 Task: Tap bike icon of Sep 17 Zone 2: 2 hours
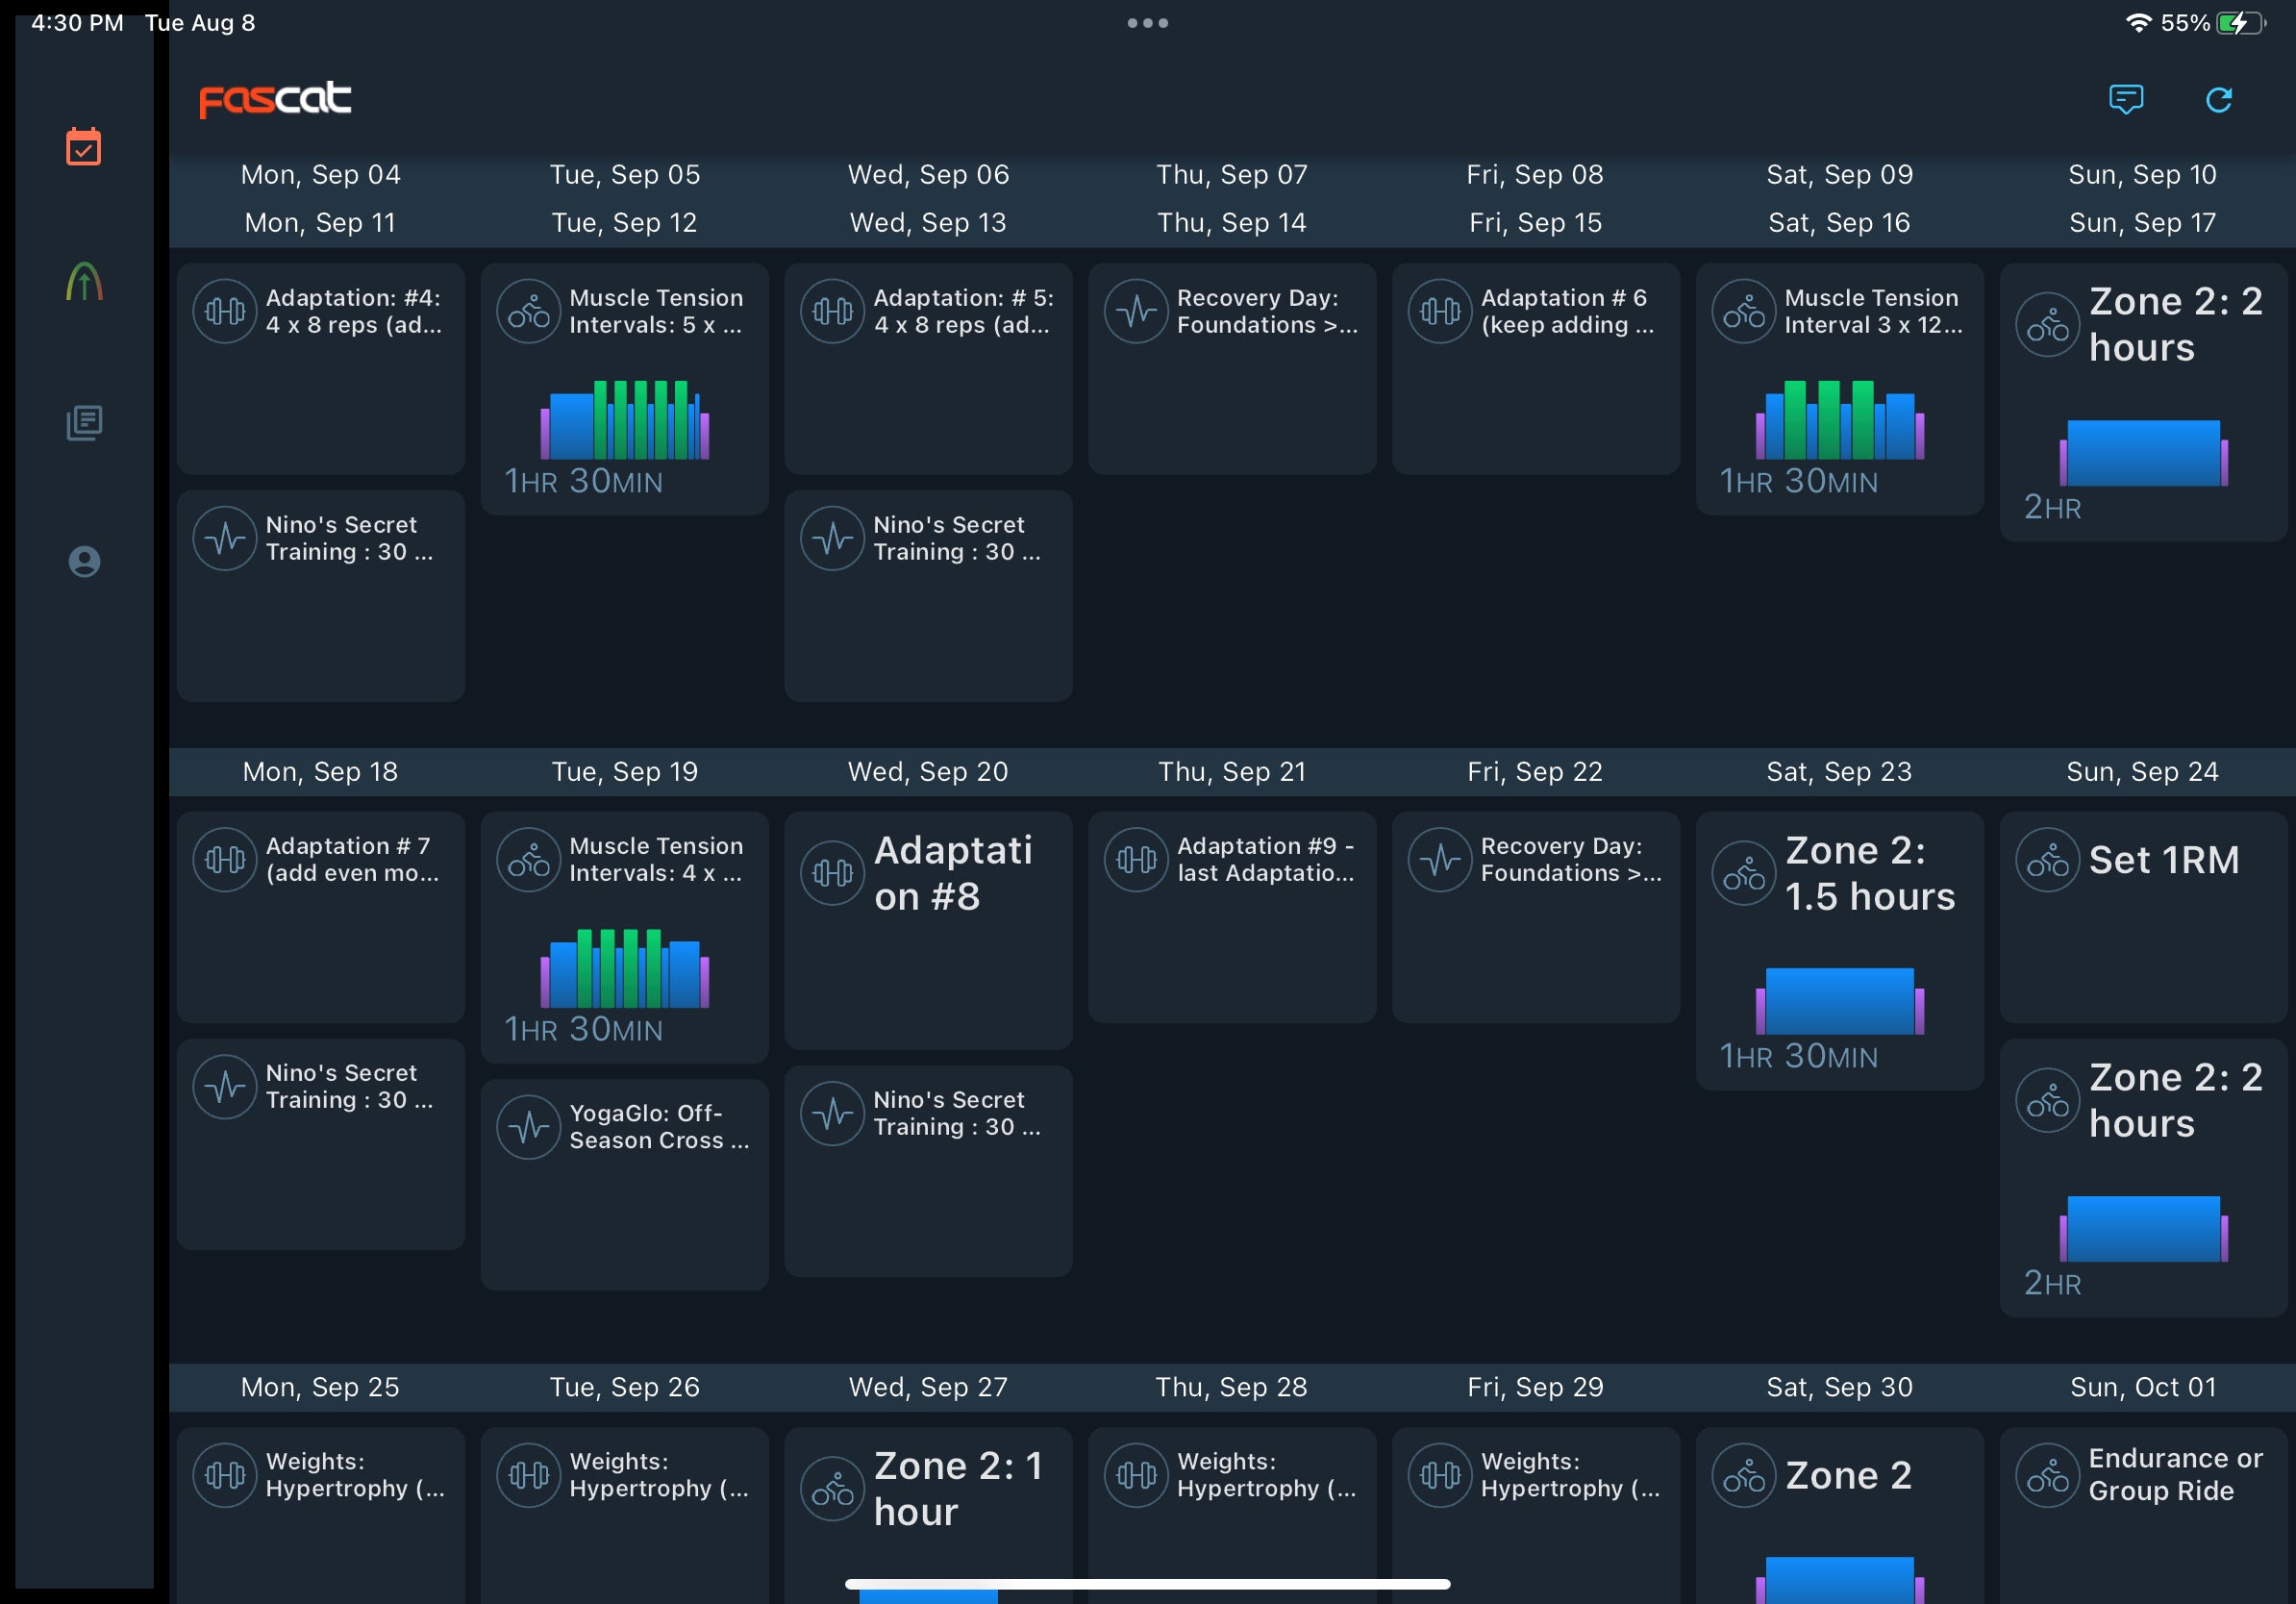[x=2048, y=325]
